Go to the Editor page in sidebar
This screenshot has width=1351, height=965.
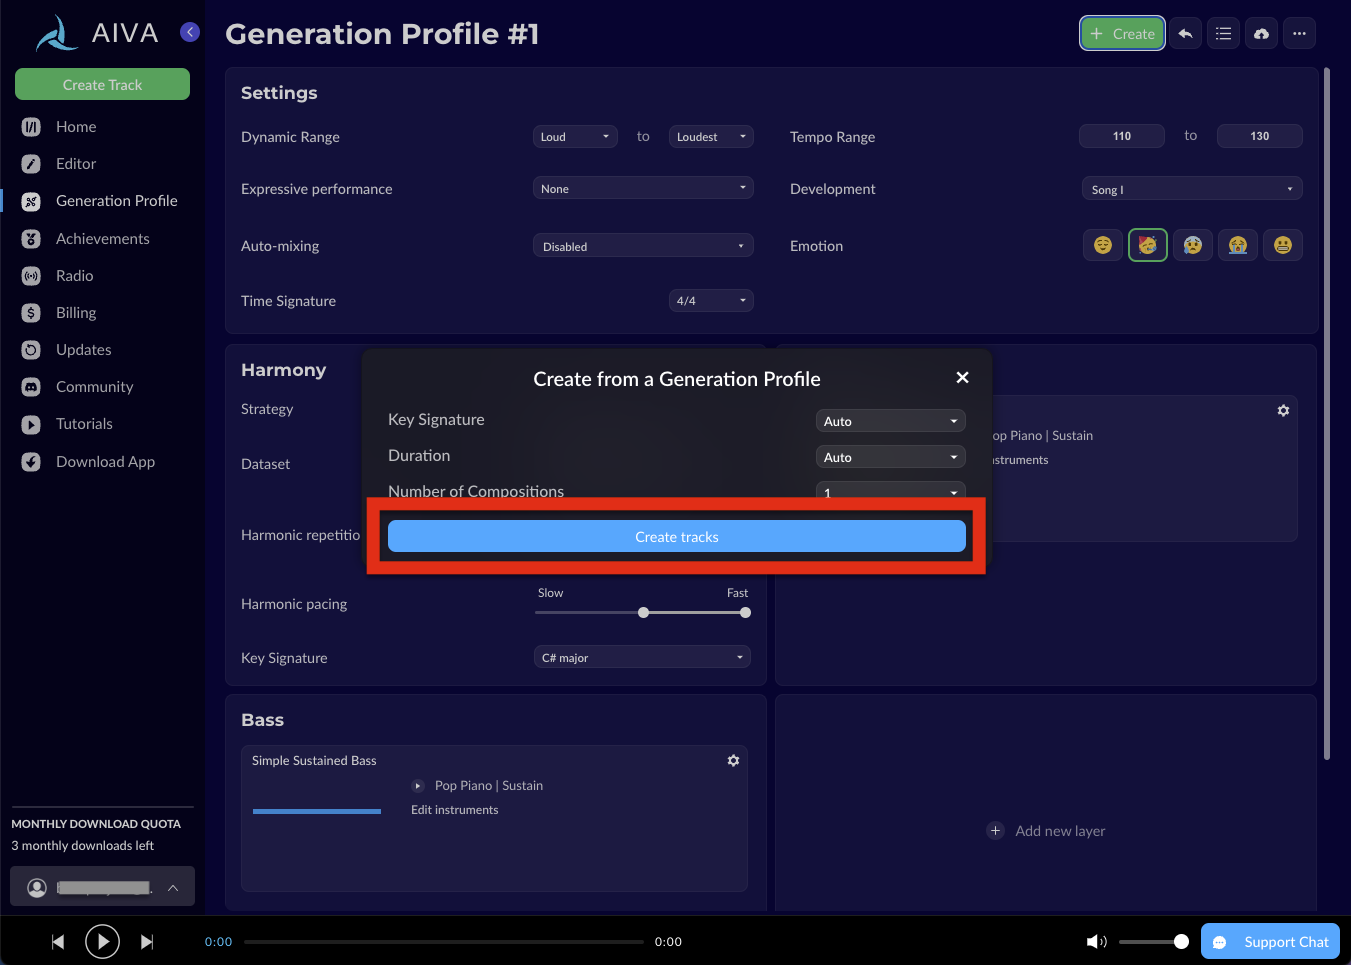(76, 164)
